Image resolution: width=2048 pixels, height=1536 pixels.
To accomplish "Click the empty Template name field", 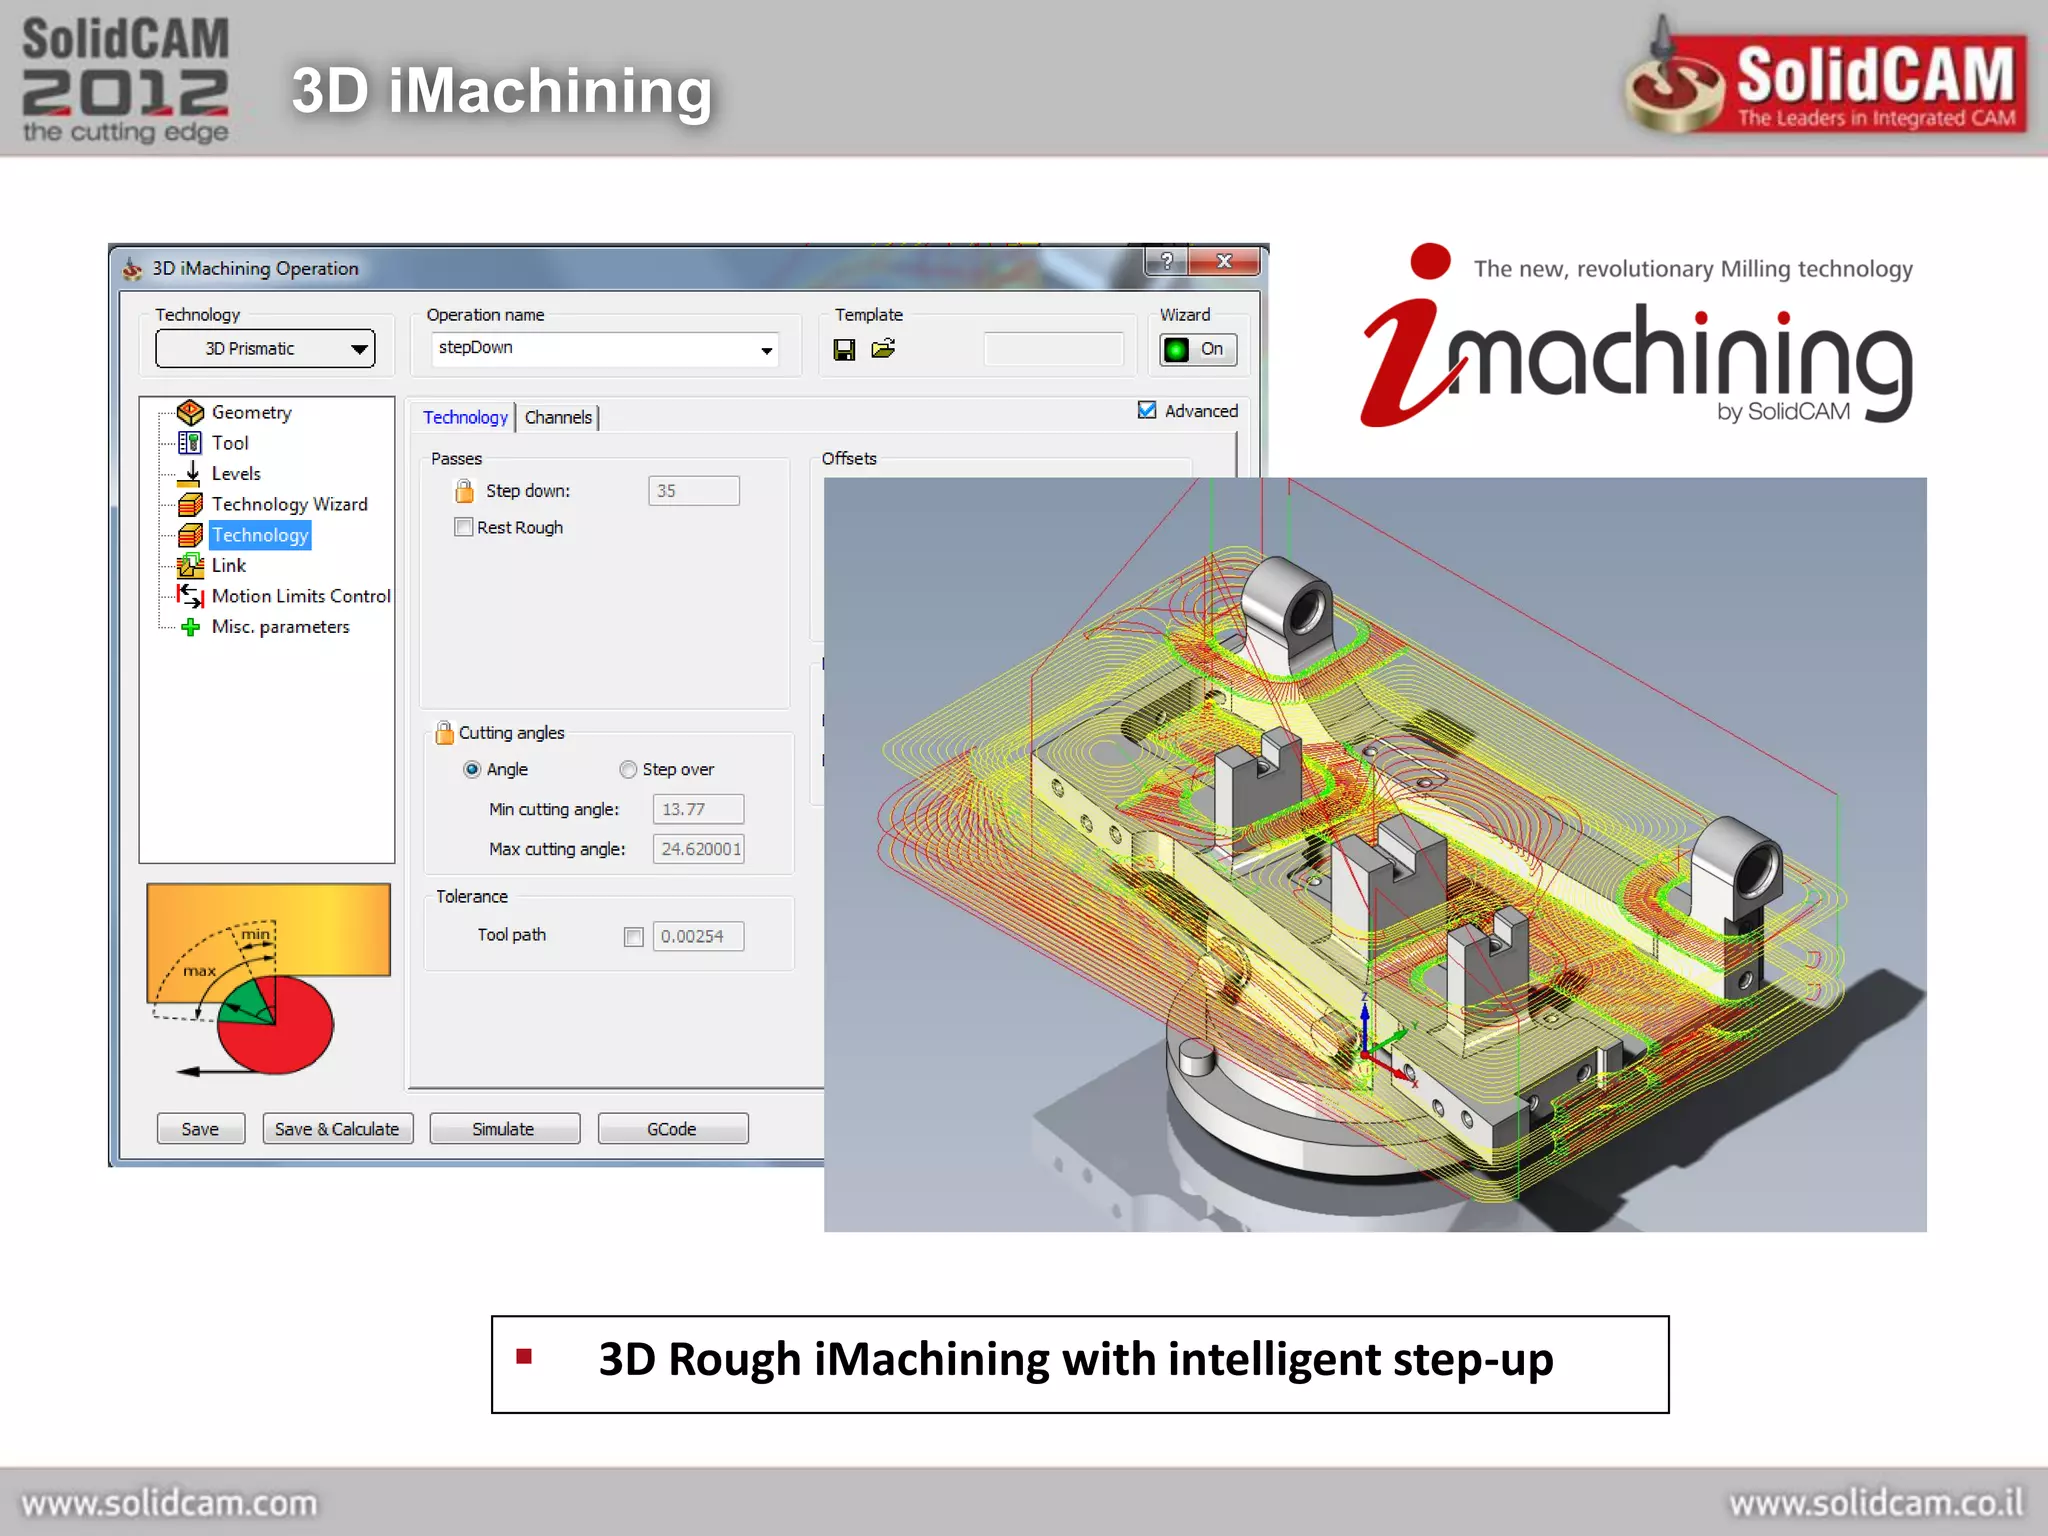I will tap(1054, 349).
